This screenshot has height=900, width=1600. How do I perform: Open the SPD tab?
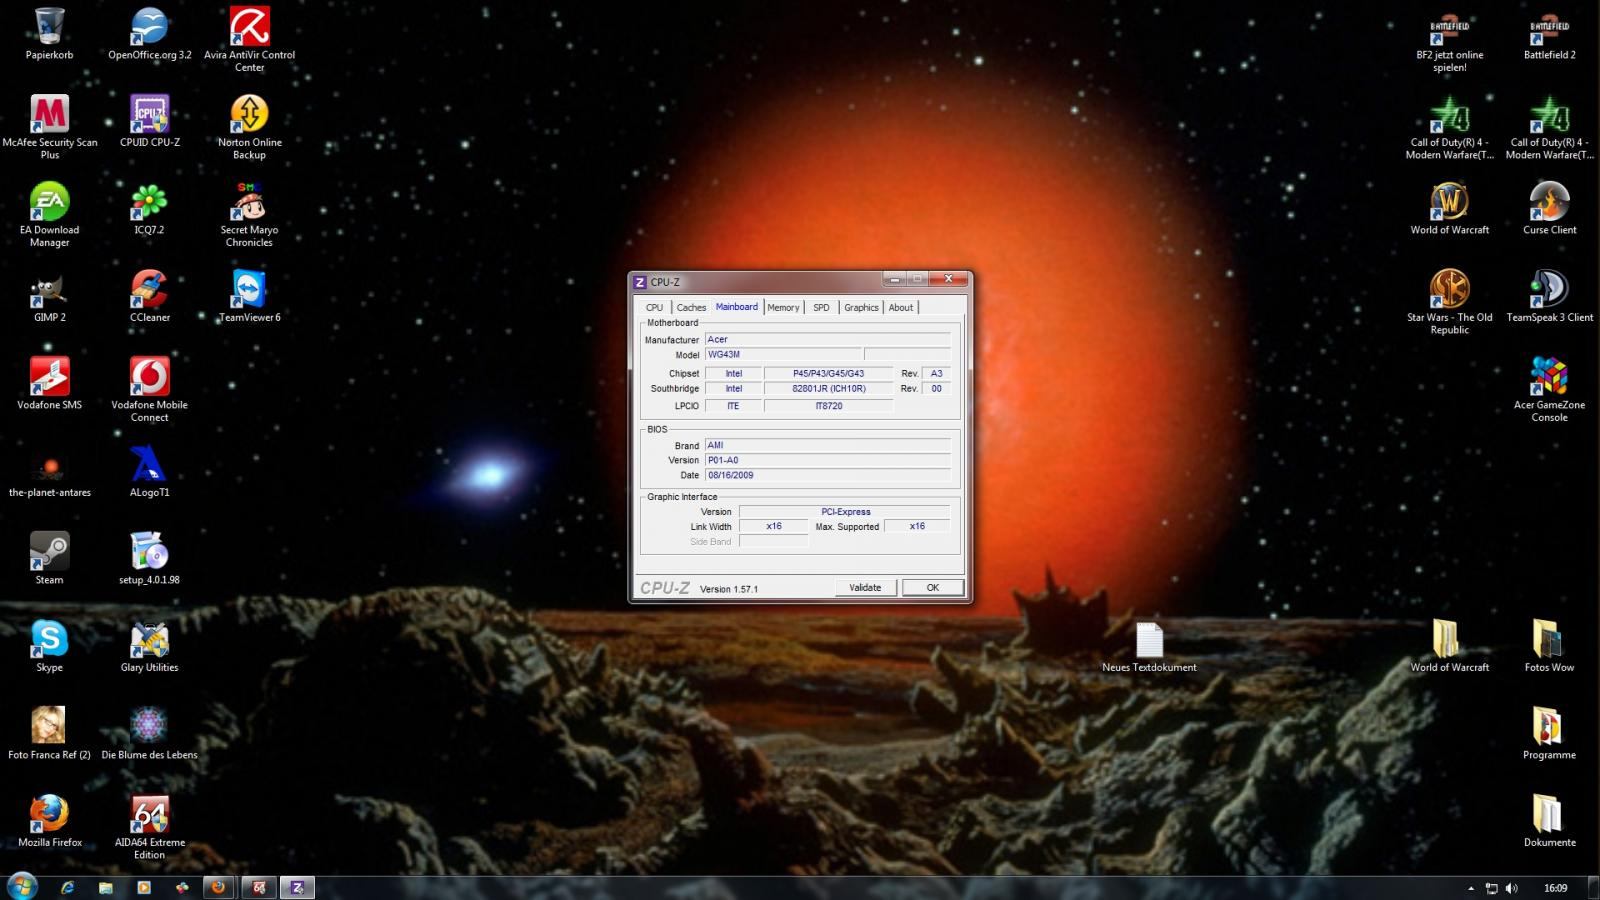click(x=821, y=308)
